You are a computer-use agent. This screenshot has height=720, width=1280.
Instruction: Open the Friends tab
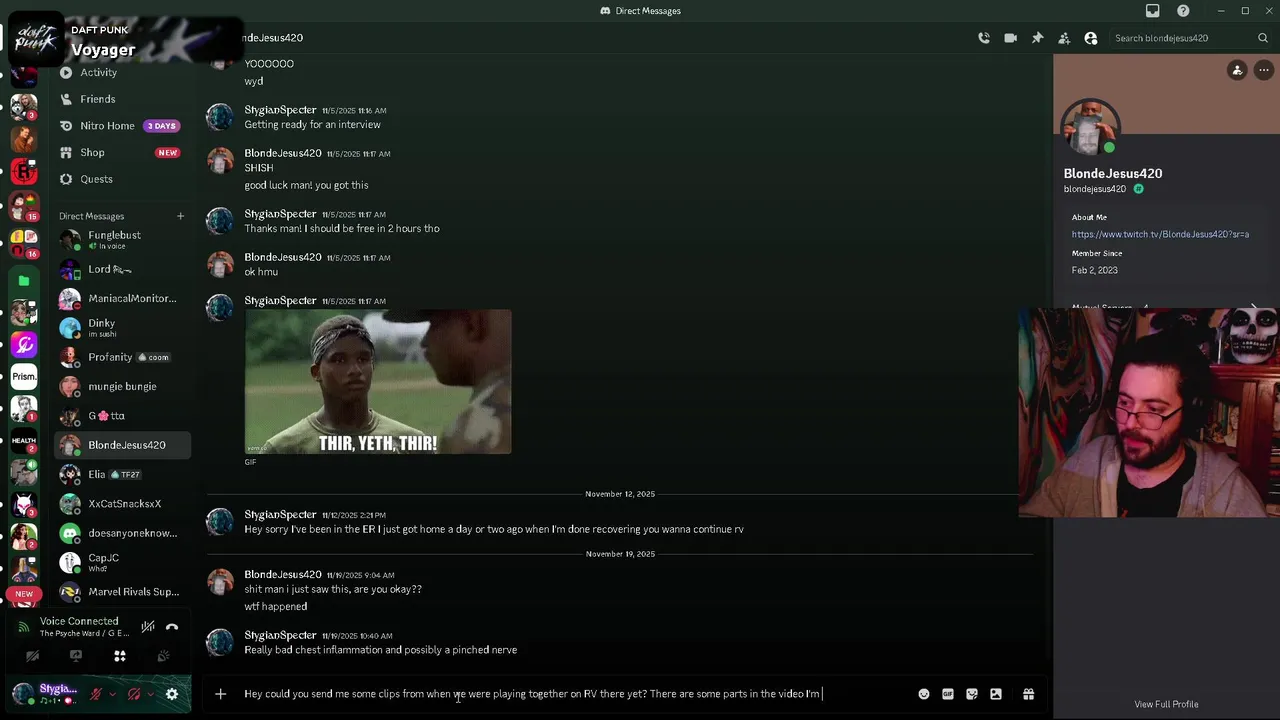(122, 99)
